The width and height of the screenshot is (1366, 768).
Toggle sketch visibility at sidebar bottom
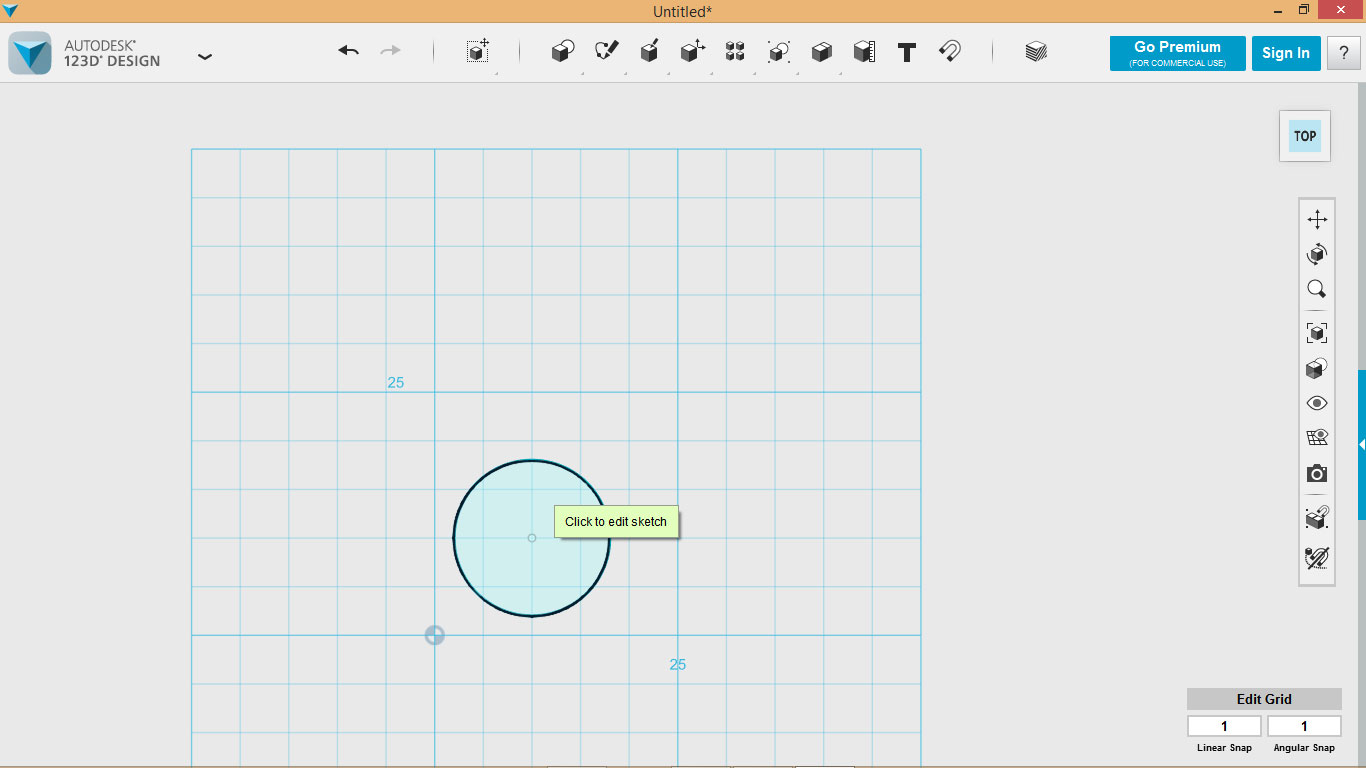click(1316, 558)
